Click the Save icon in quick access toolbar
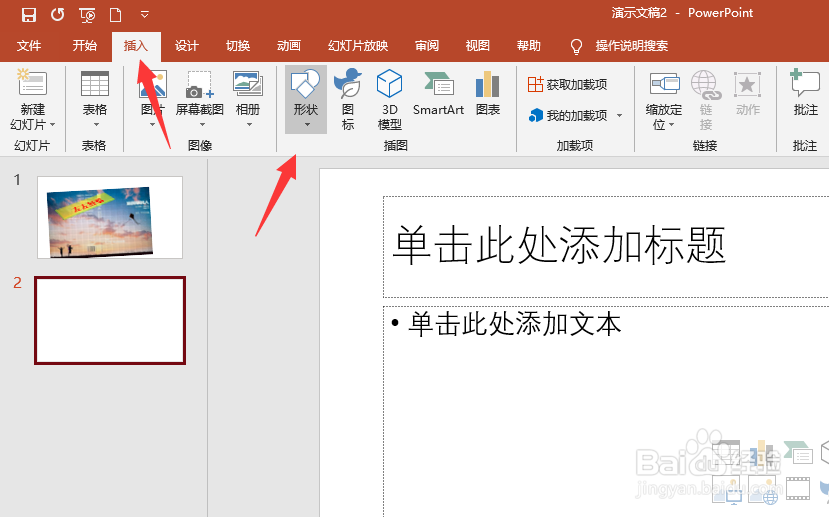This screenshot has height=517, width=829. click(x=29, y=14)
